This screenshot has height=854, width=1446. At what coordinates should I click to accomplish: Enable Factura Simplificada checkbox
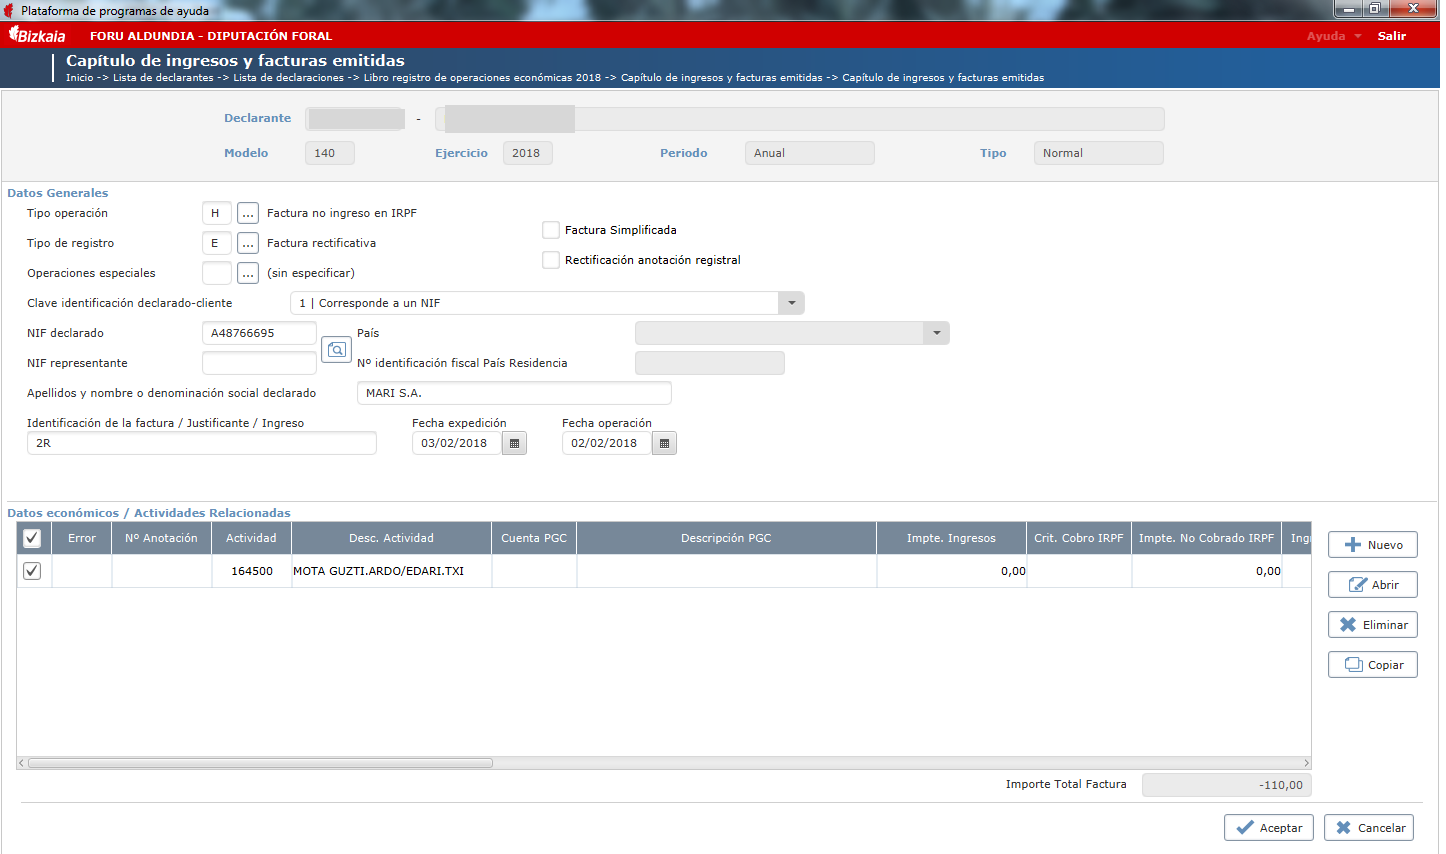[x=551, y=230]
